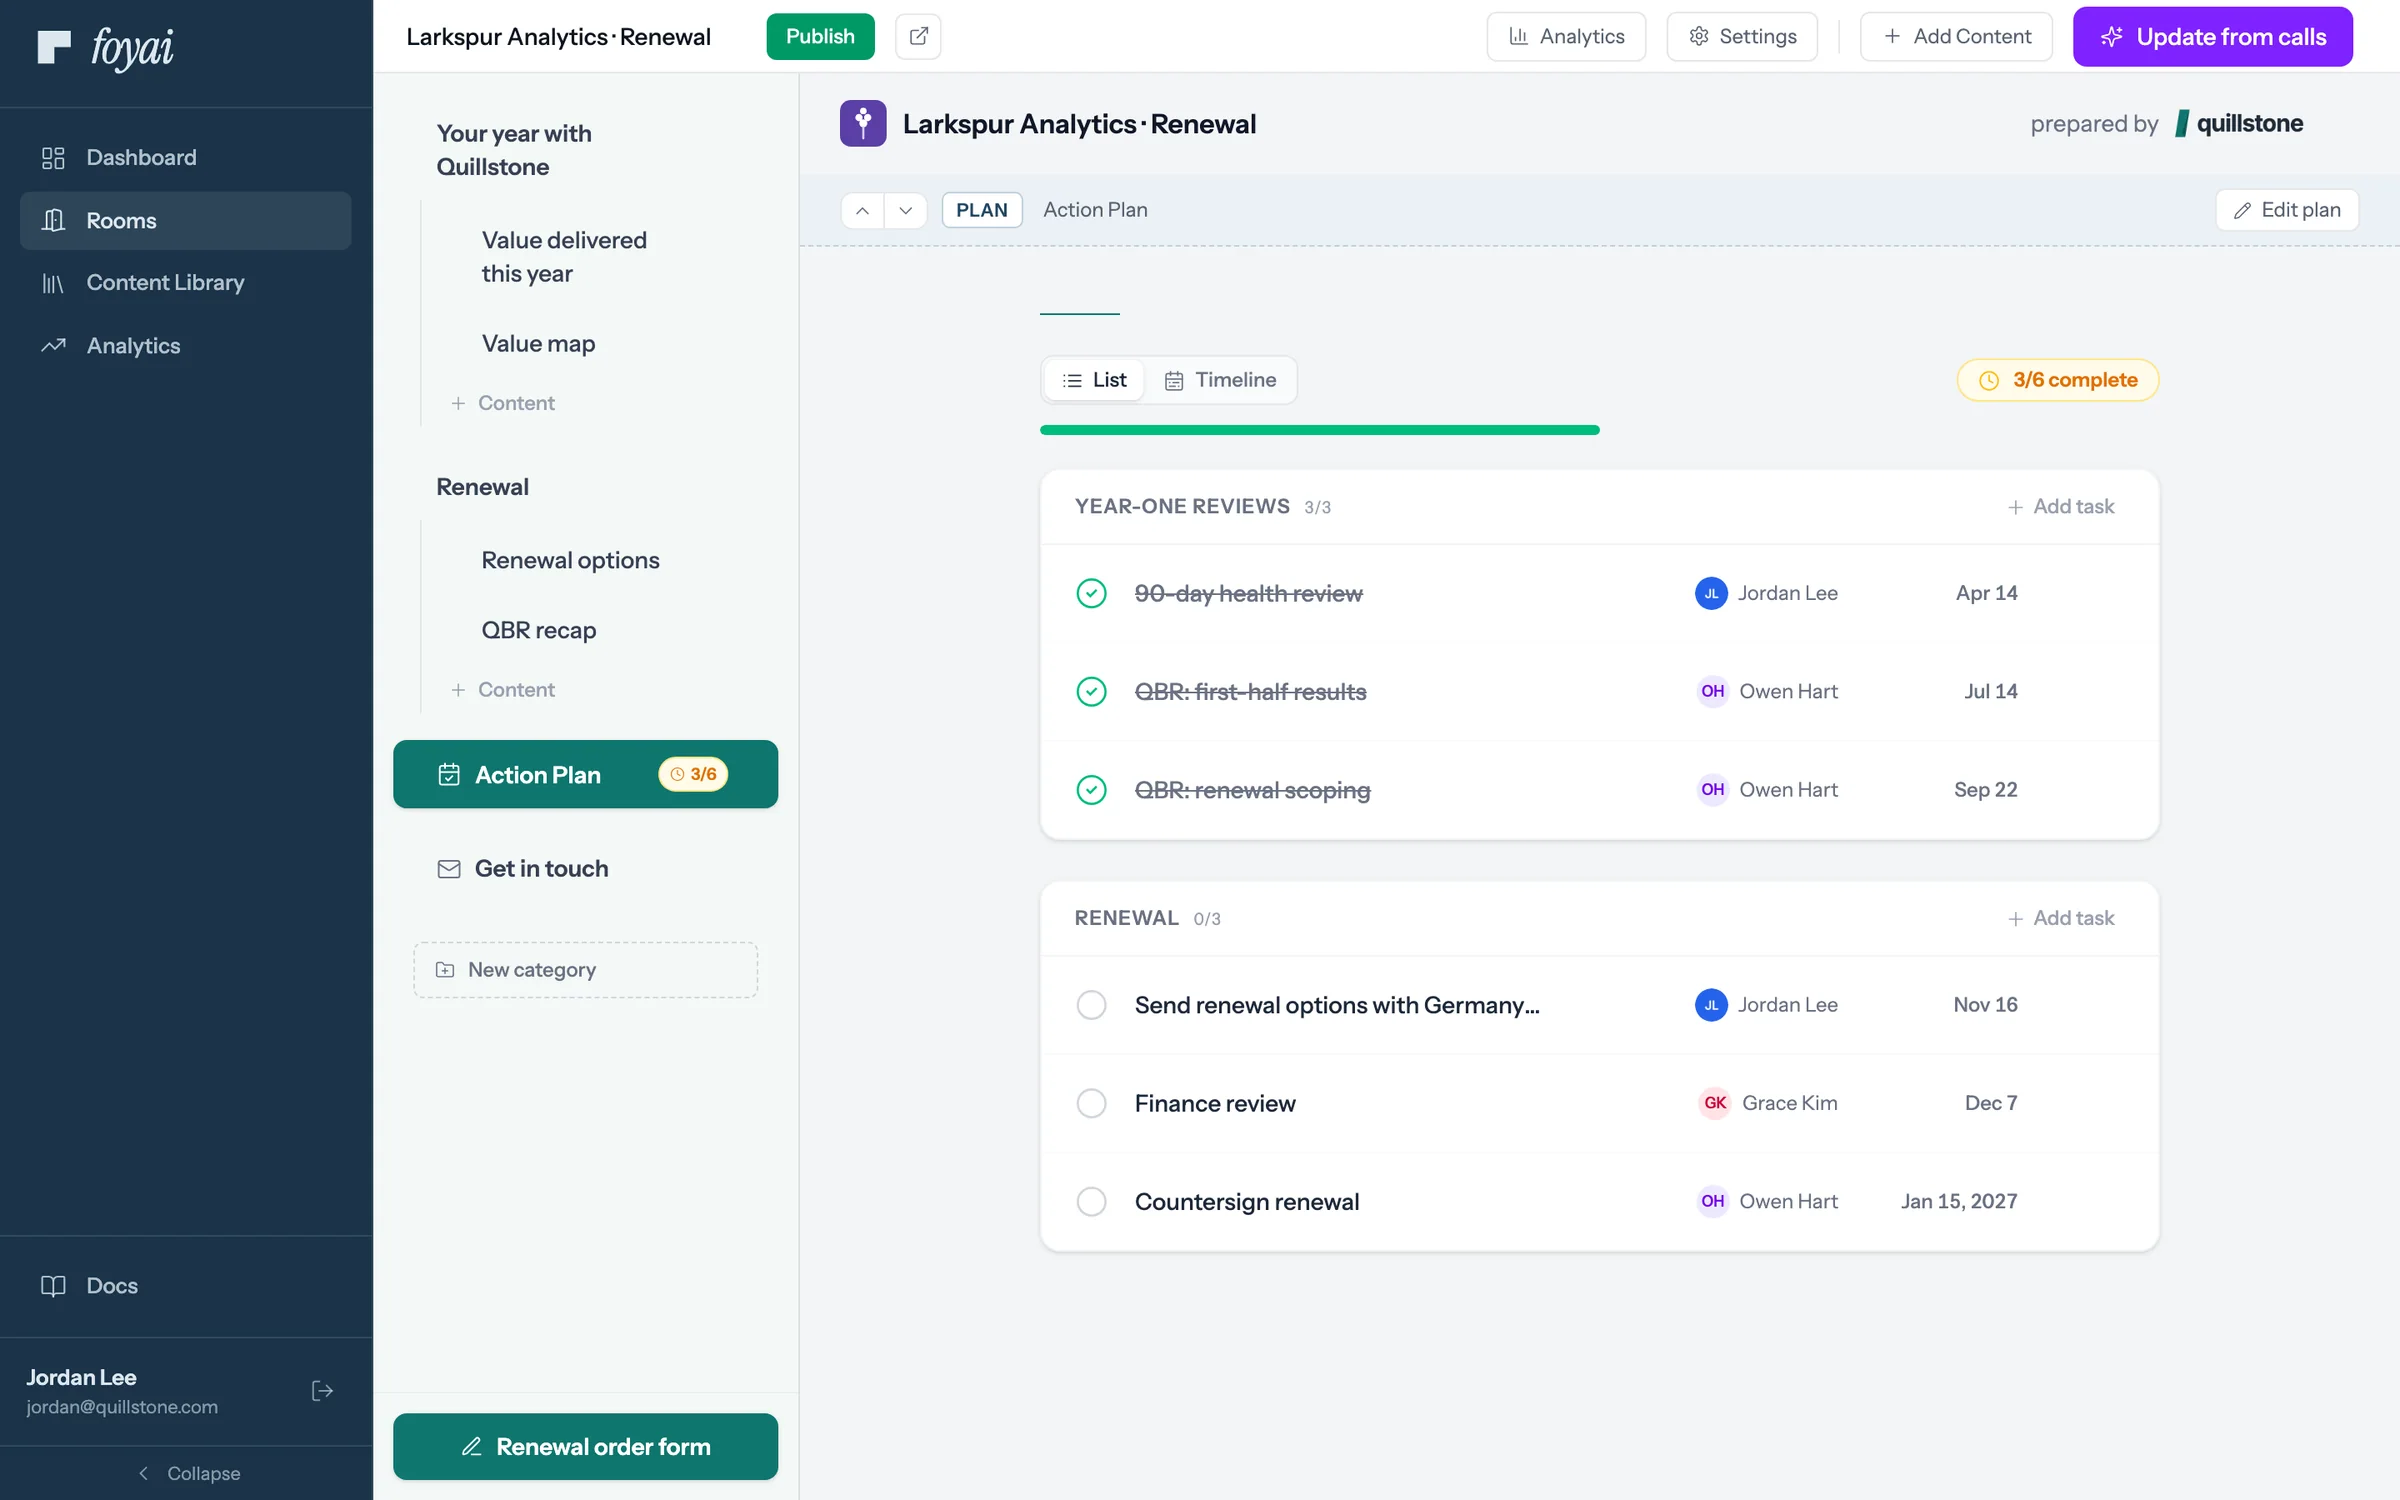Open the Countersign renewal task title
Viewport: 2400px width, 1500px height.
coord(1247,1201)
